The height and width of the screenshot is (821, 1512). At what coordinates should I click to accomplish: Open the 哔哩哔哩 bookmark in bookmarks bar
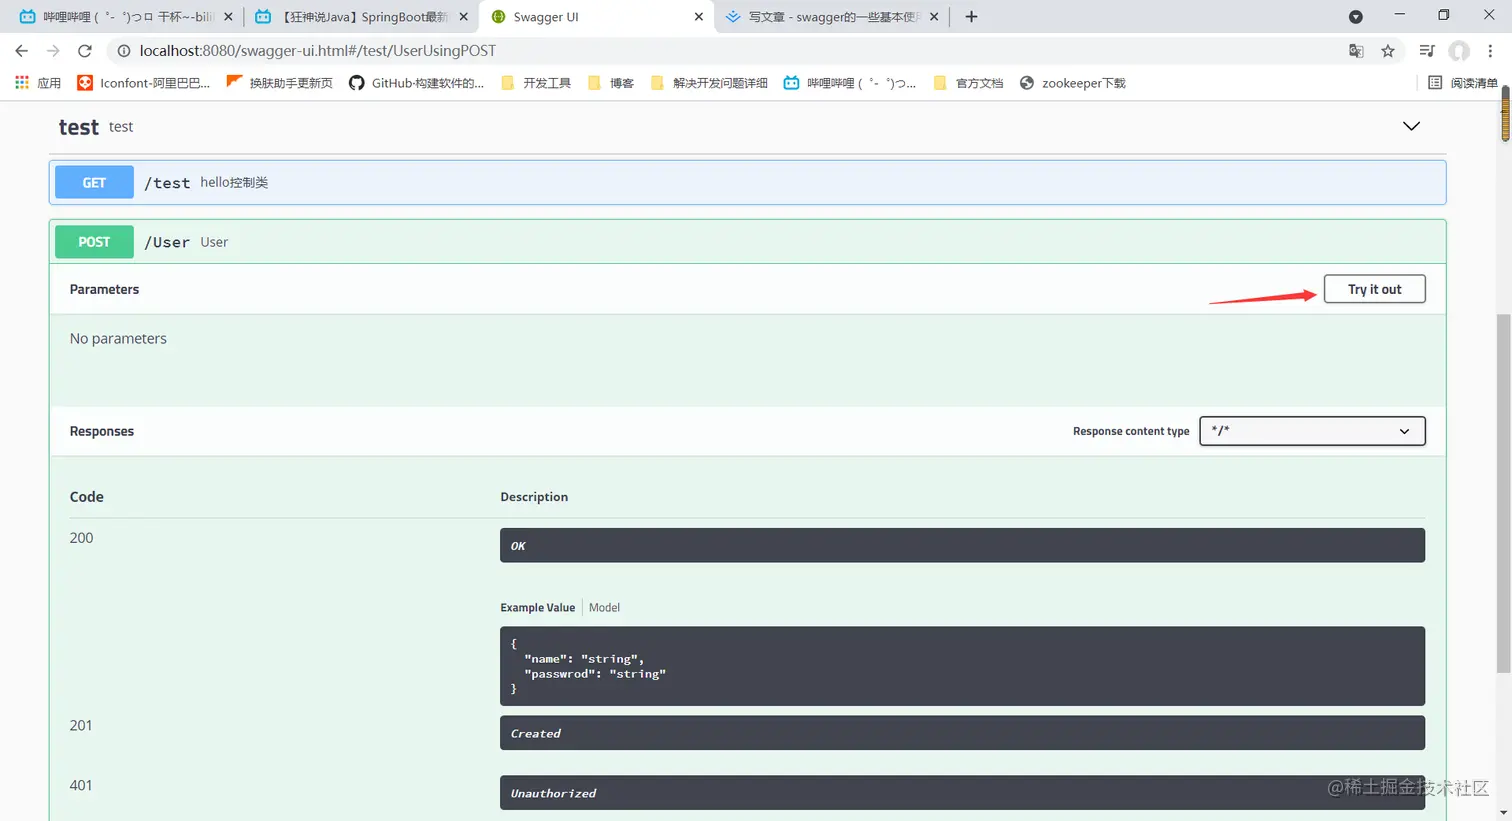pos(850,83)
